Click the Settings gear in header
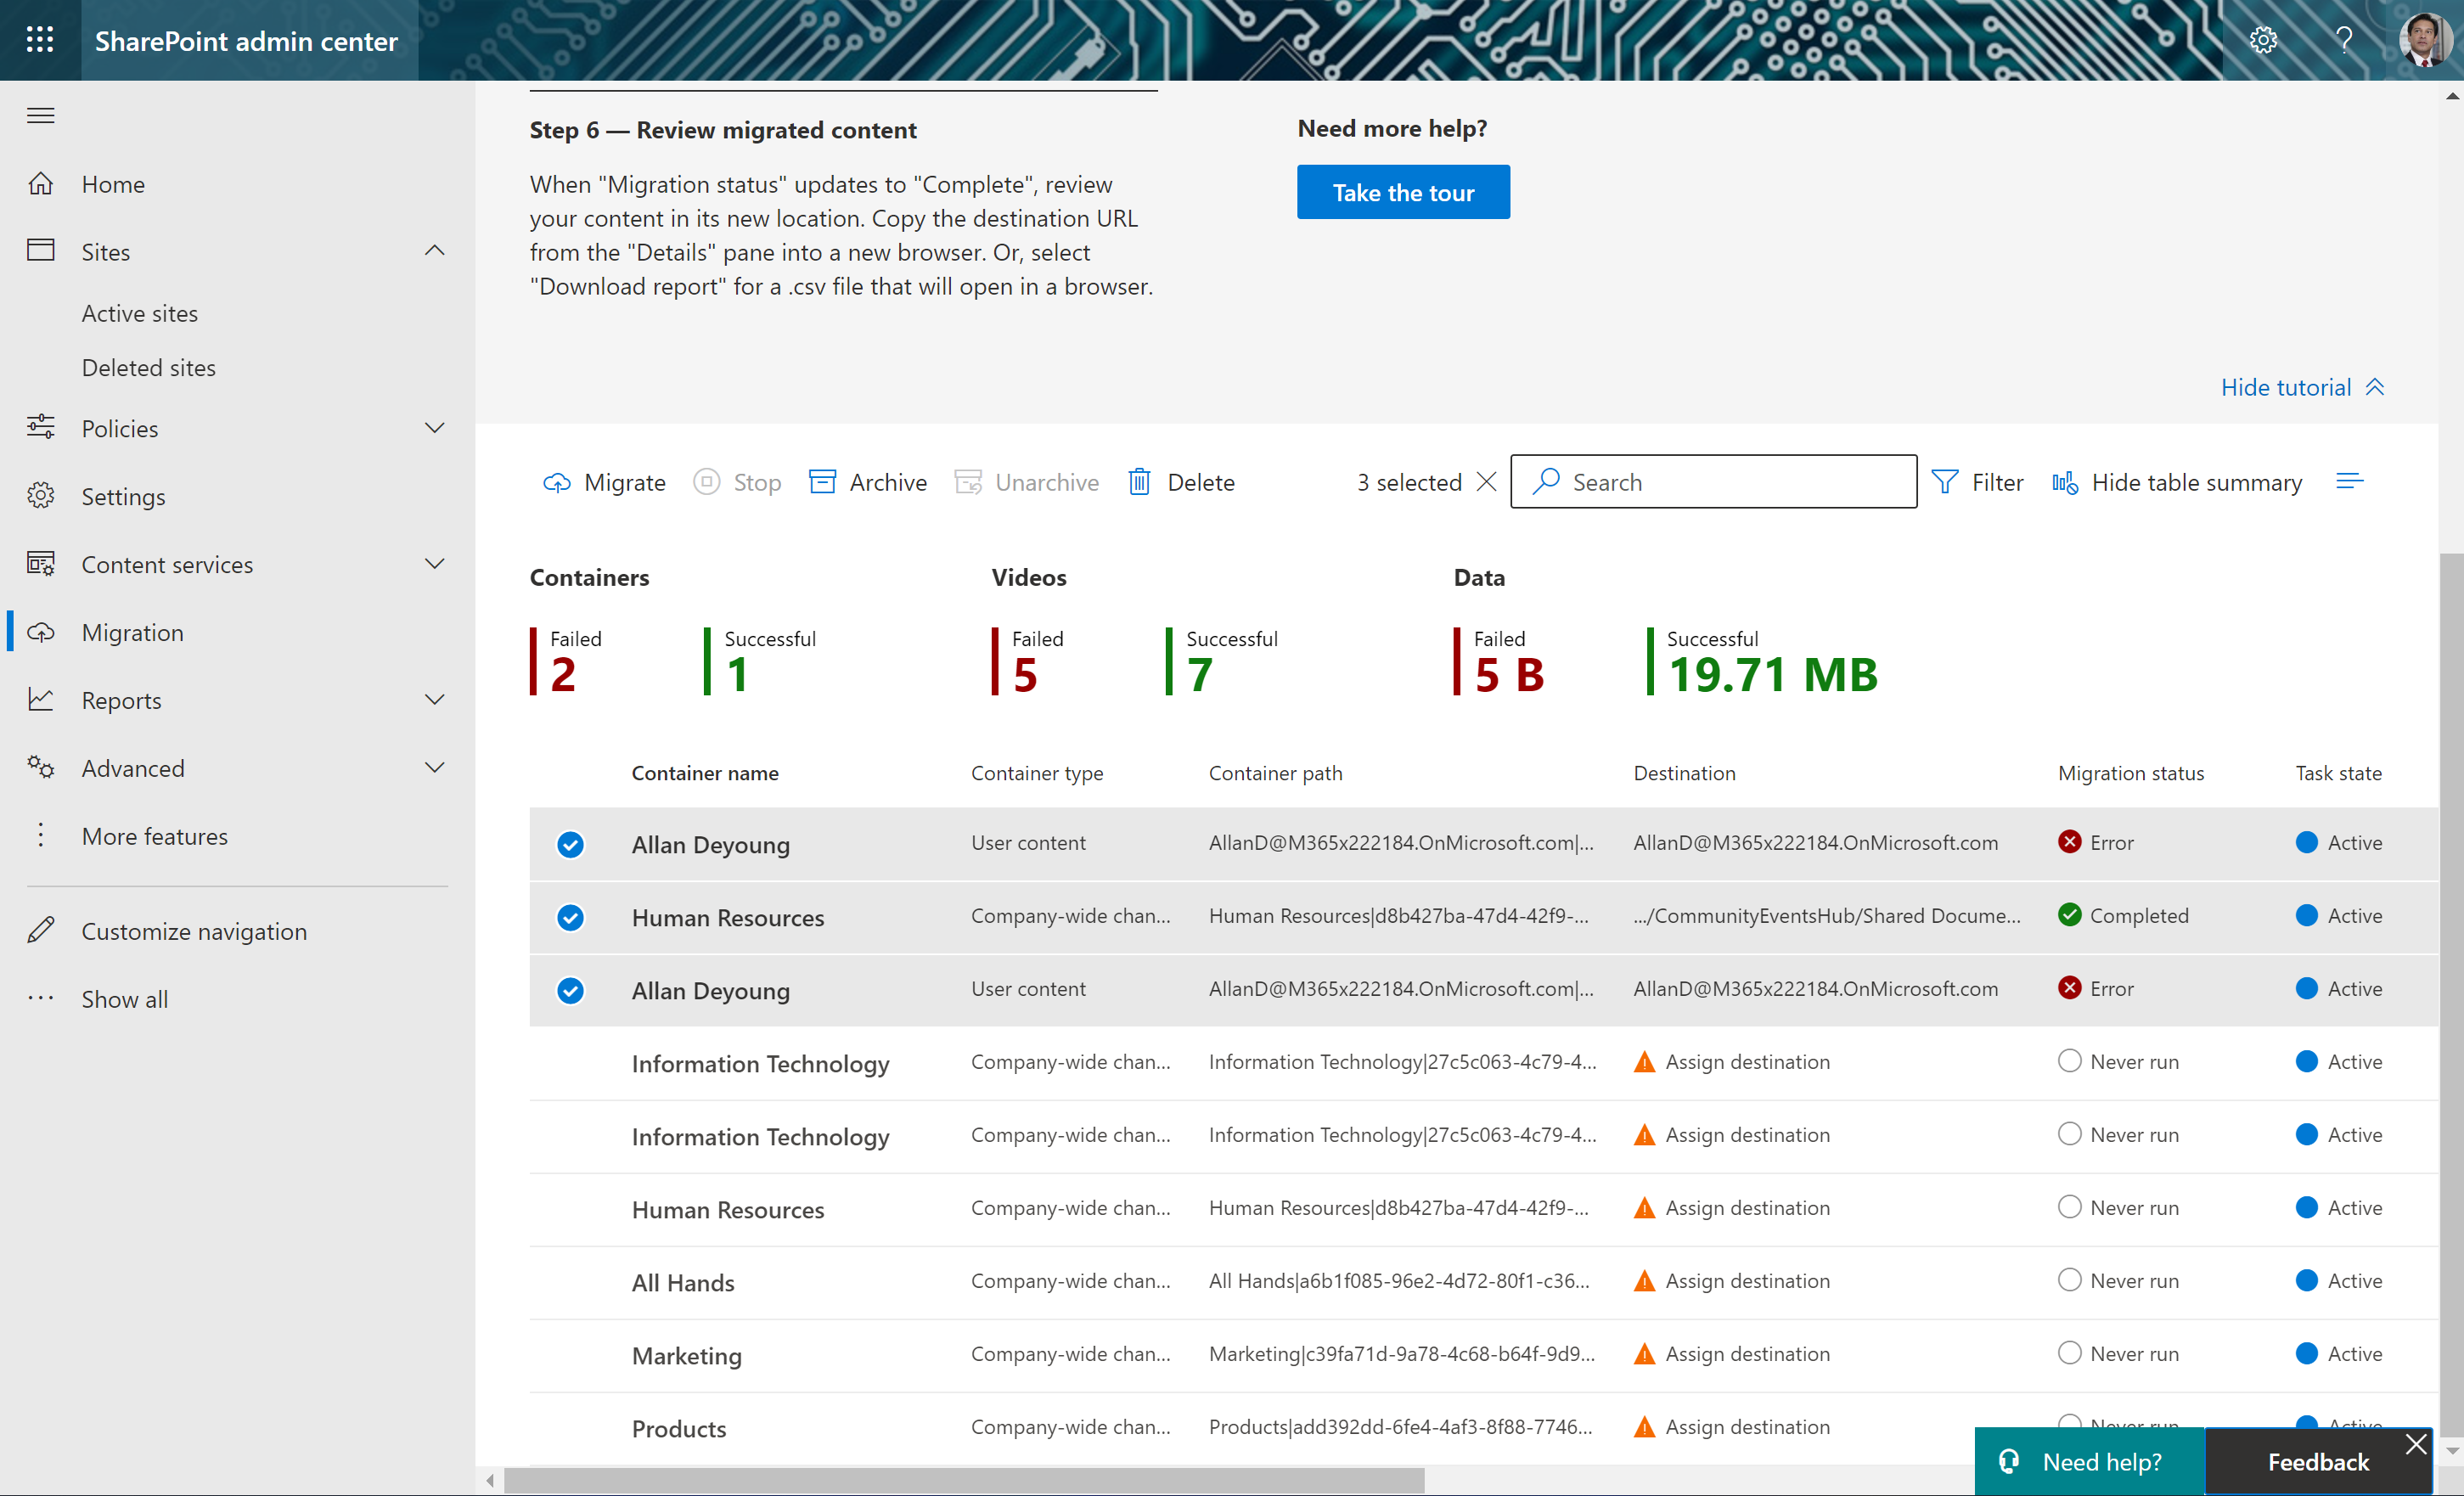 pyautogui.click(x=2263, y=40)
